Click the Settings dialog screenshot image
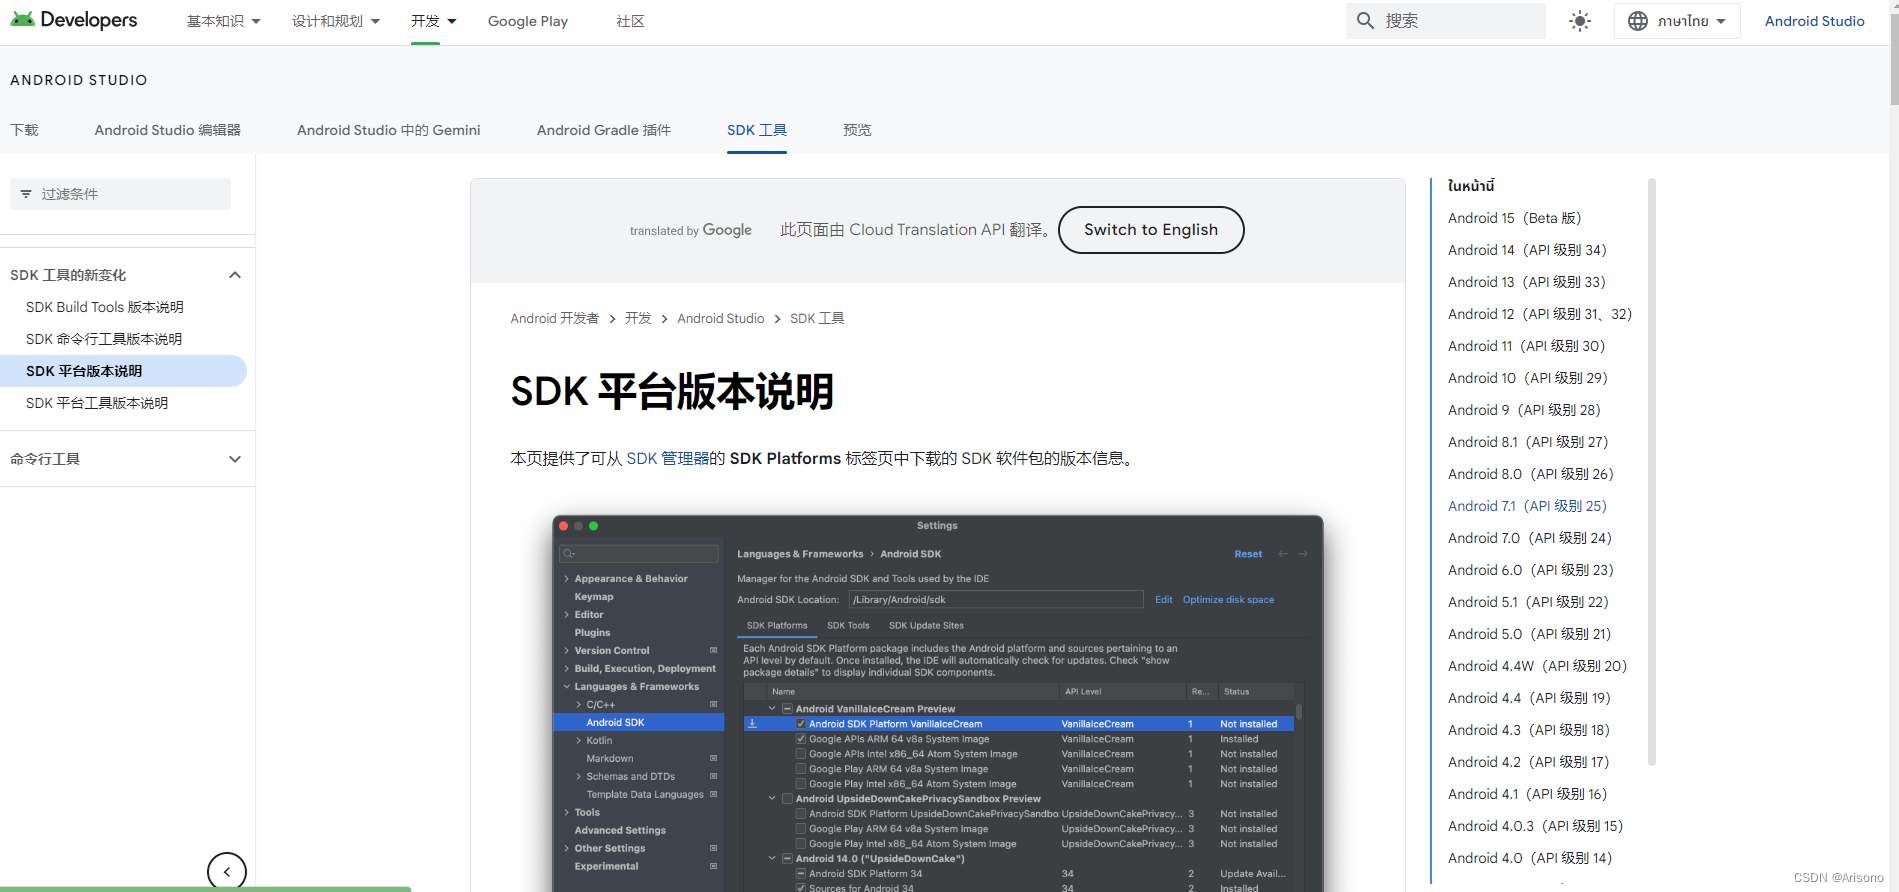This screenshot has width=1899, height=892. click(x=938, y=703)
